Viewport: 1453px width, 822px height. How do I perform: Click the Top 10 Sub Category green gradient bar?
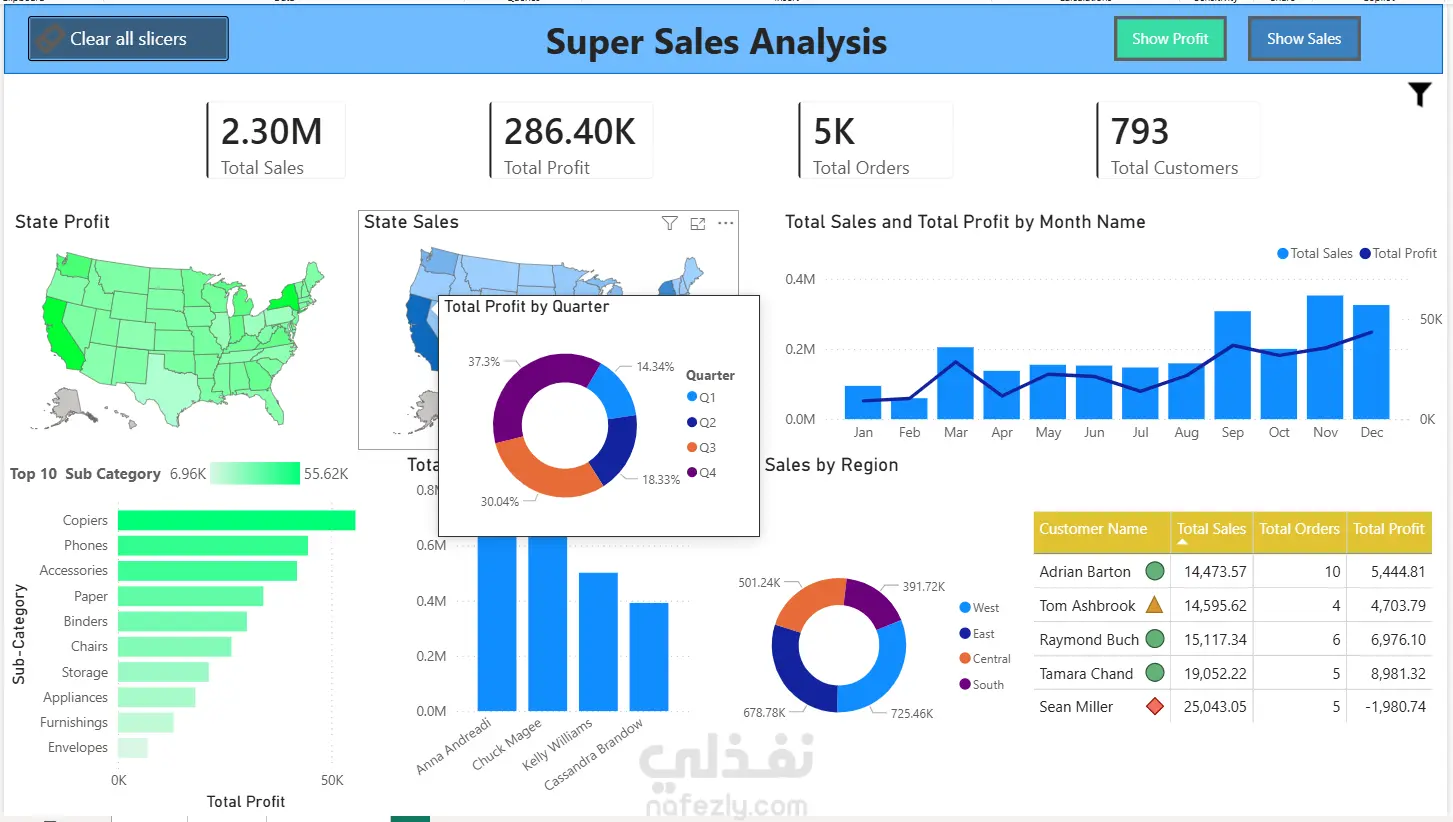(255, 473)
